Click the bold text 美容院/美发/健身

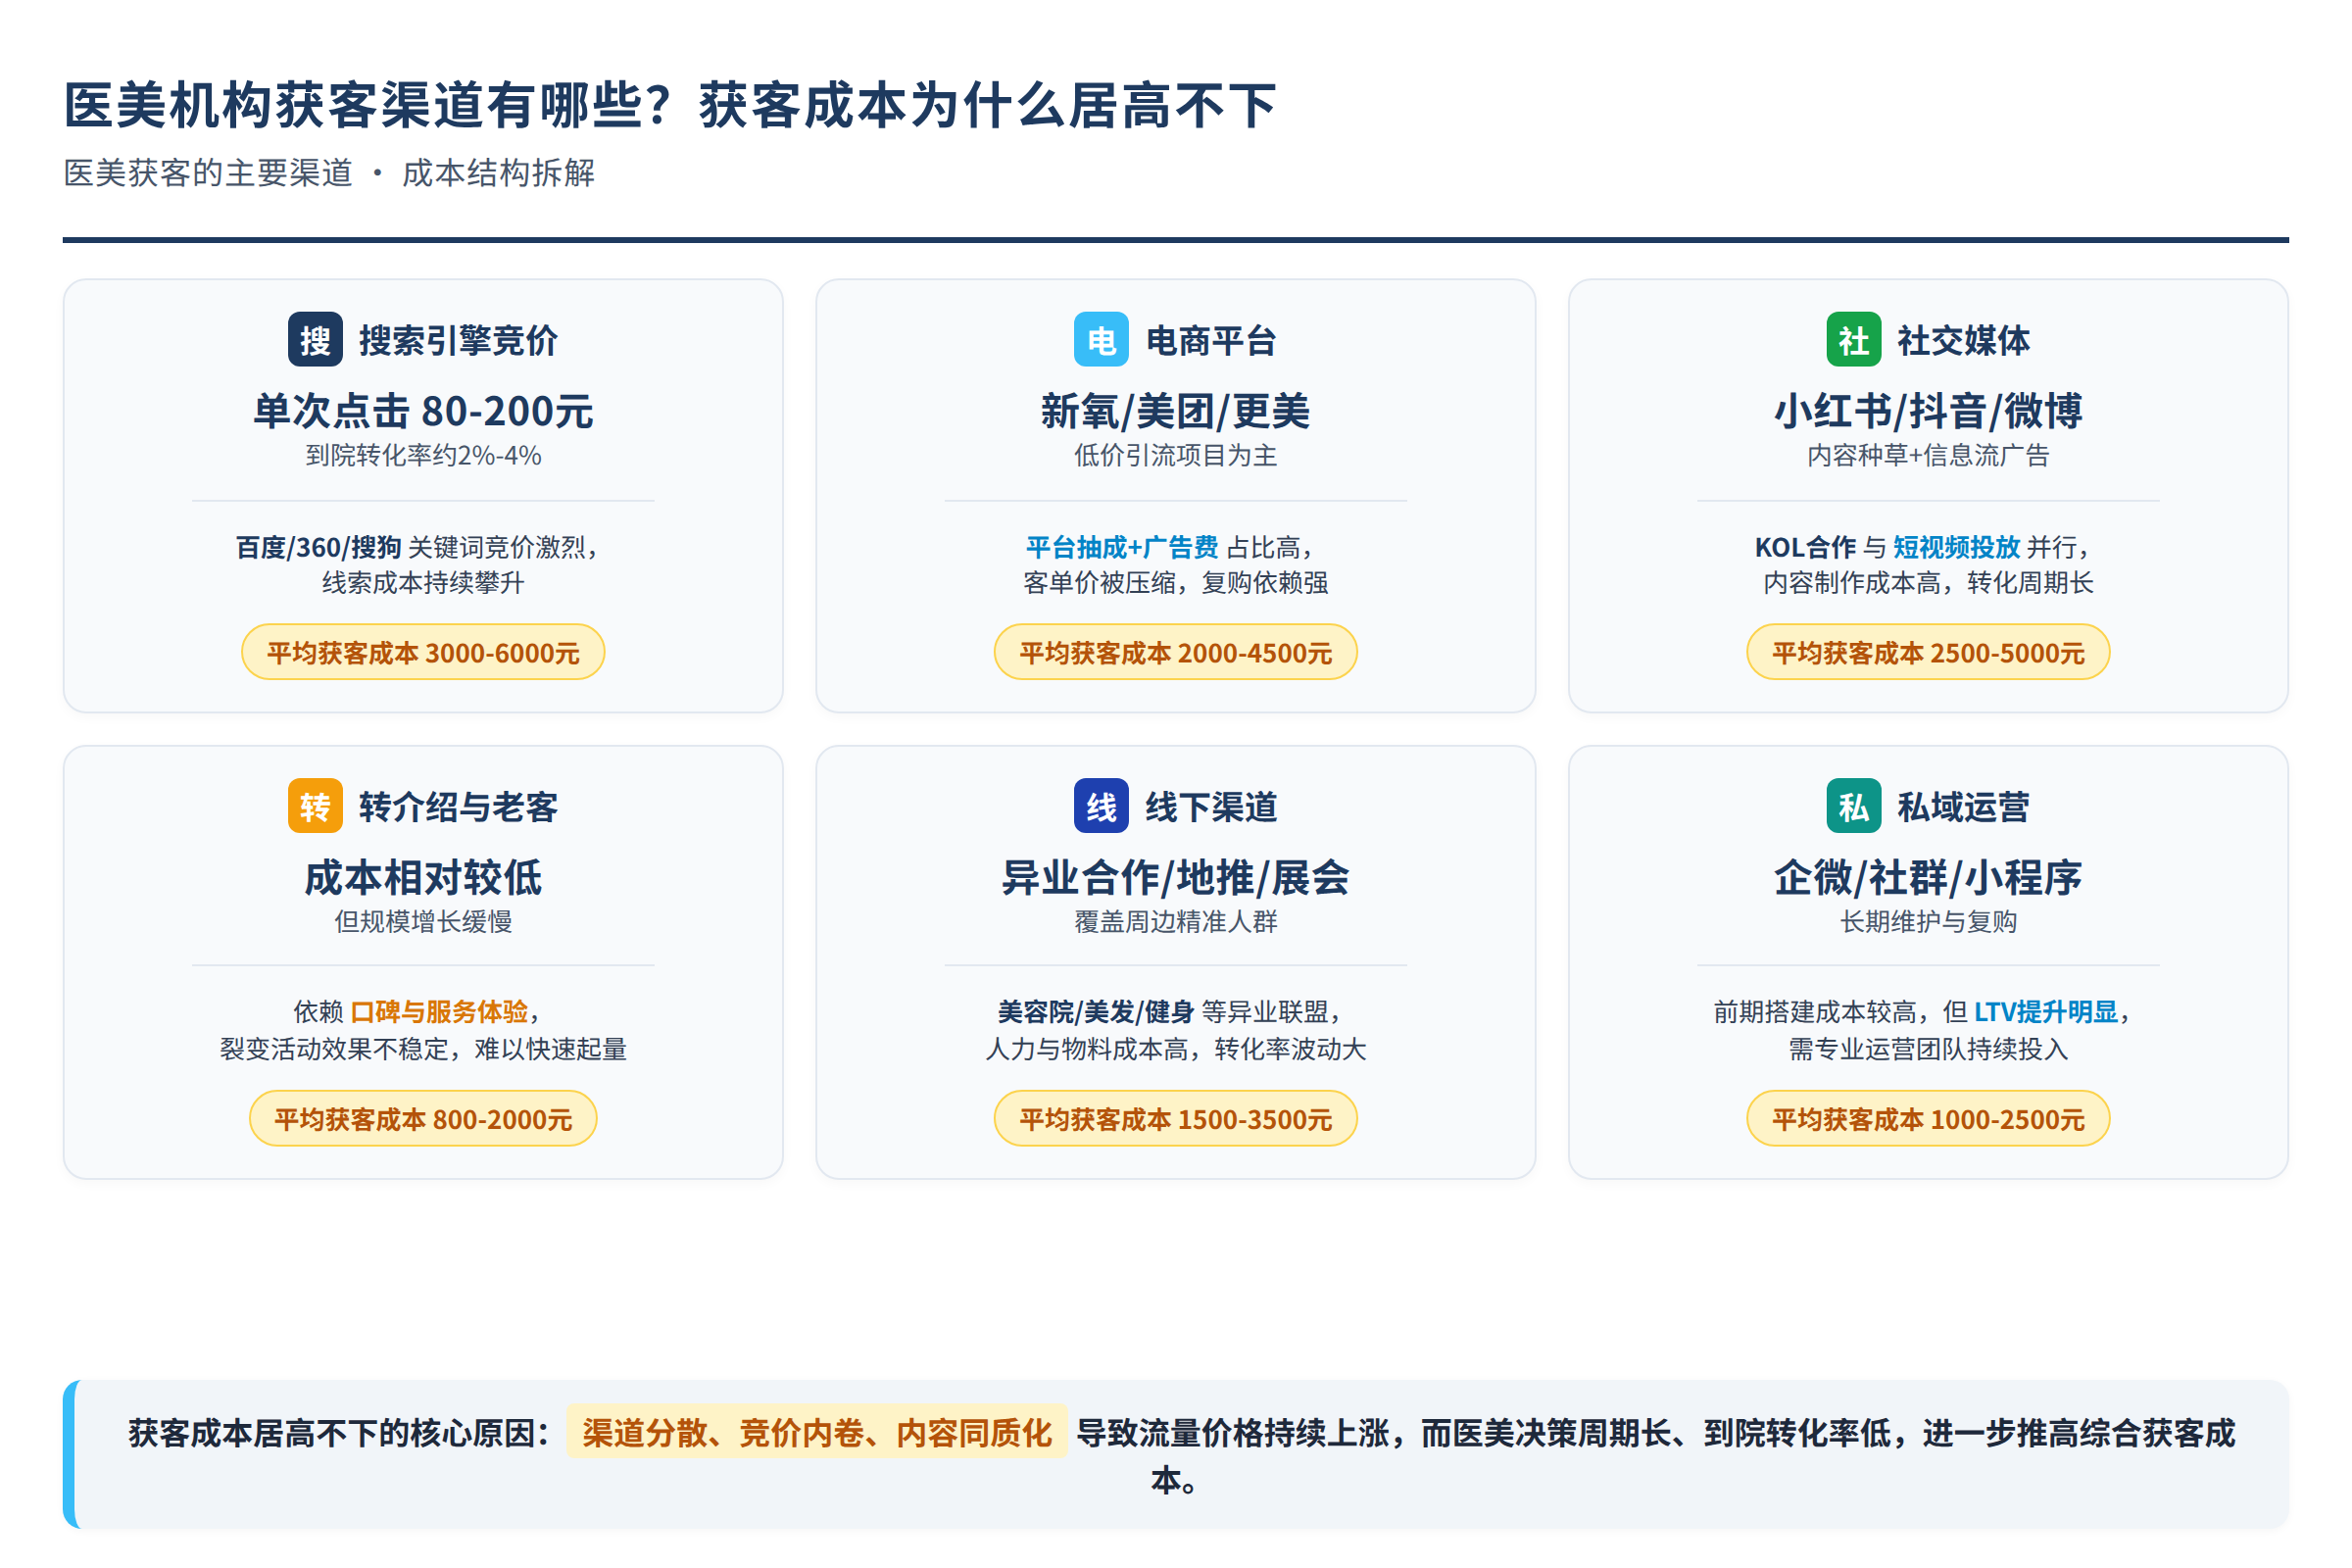[x=1096, y=1011]
